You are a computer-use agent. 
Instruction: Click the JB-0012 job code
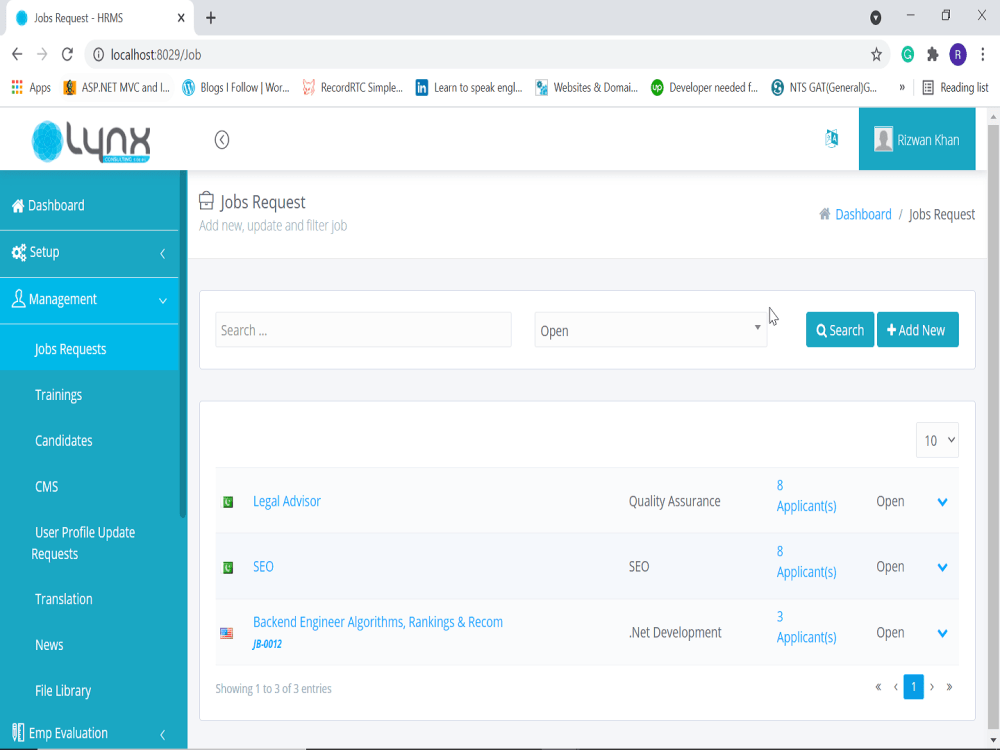click(267, 644)
